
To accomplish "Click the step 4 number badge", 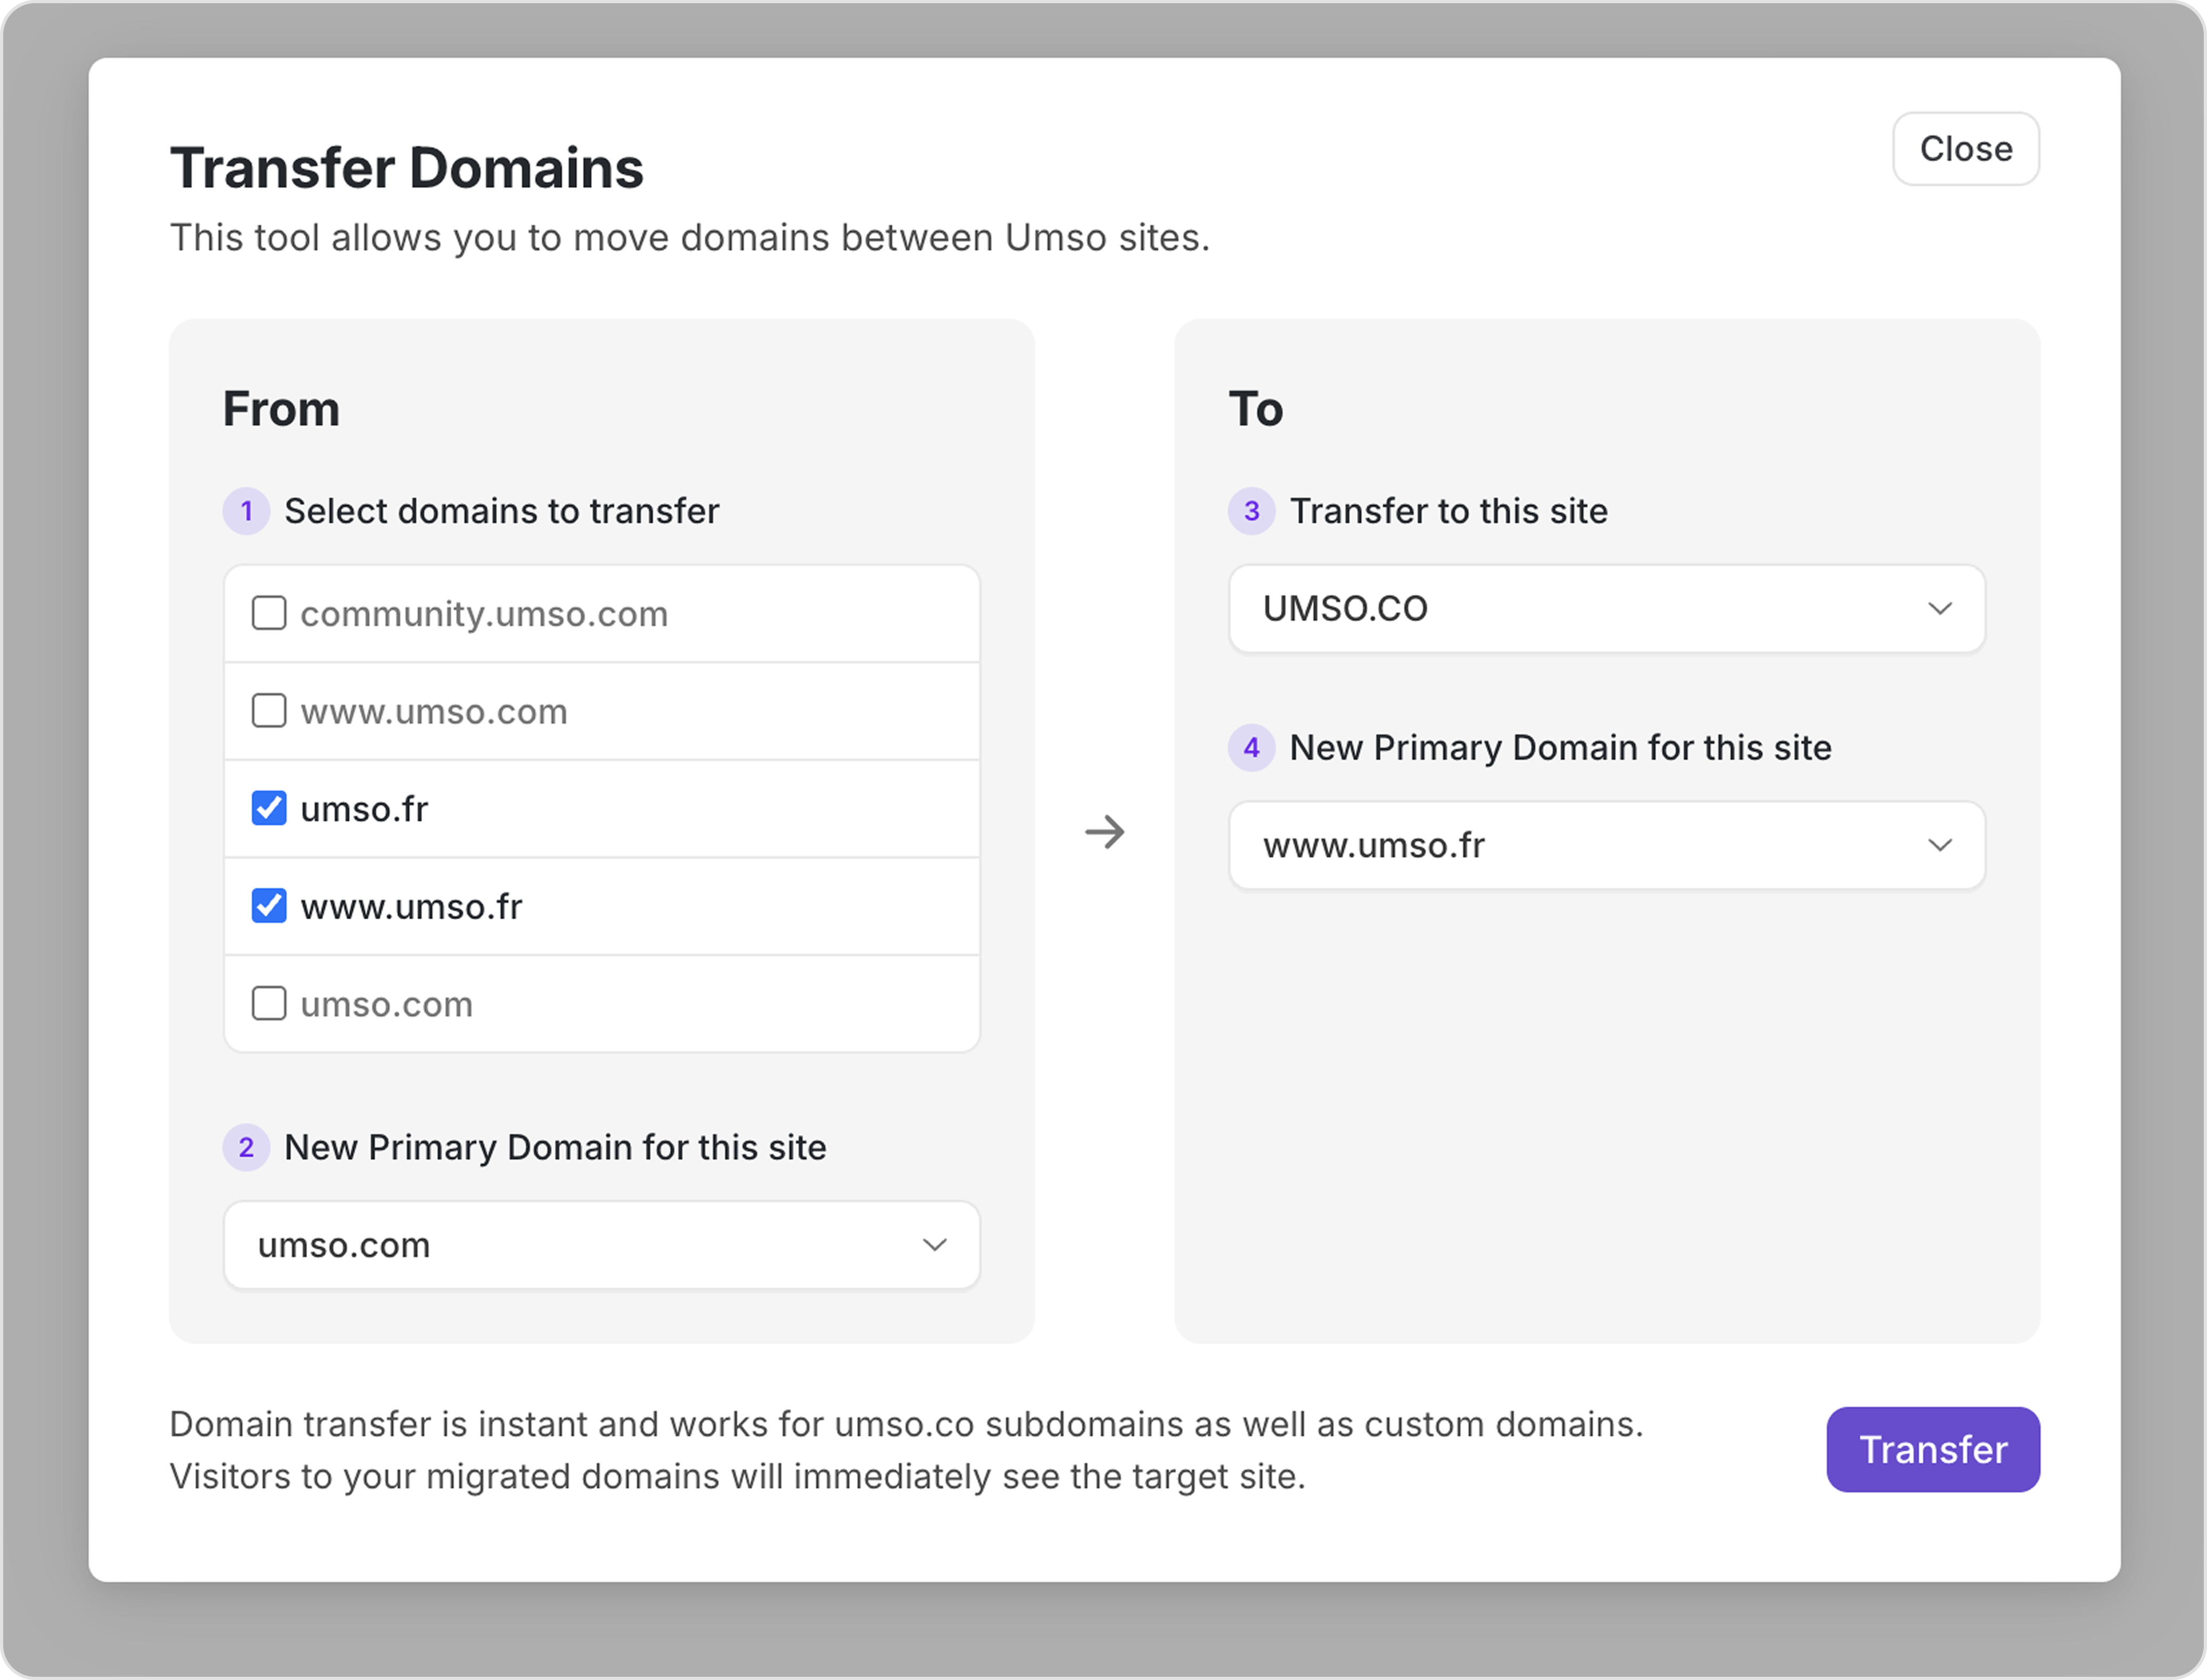I will pyautogui.click(x=1251, y=748).
